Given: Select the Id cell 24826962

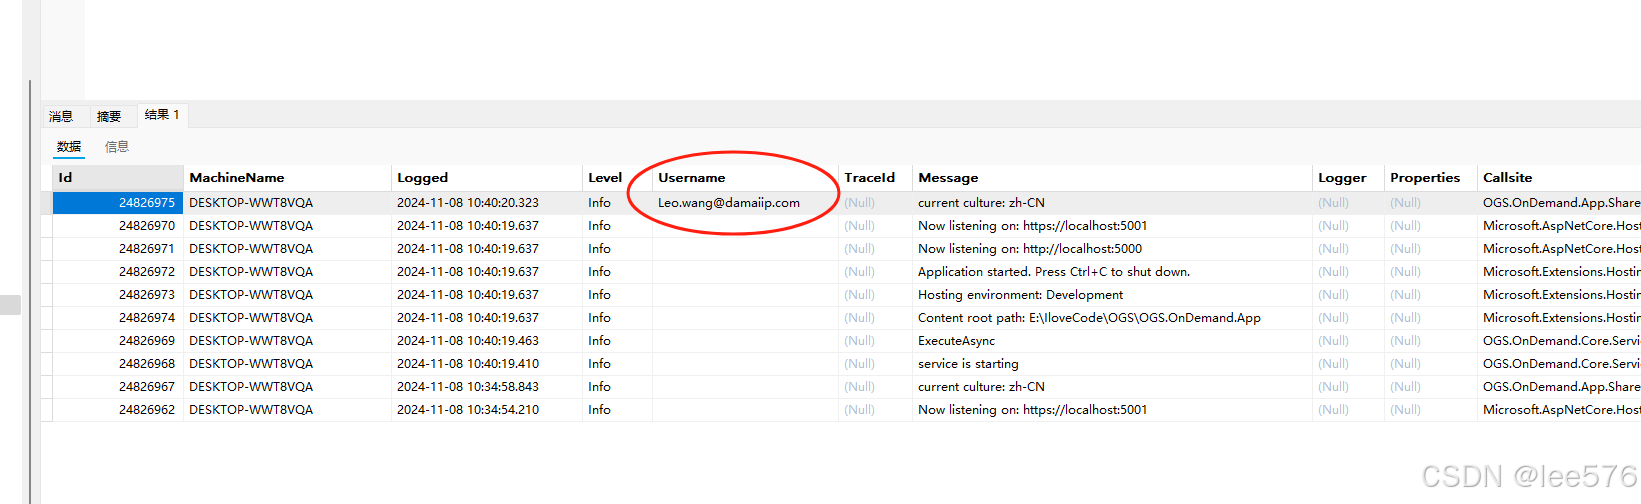Looking at the screenshot, I should coord(118,410).
